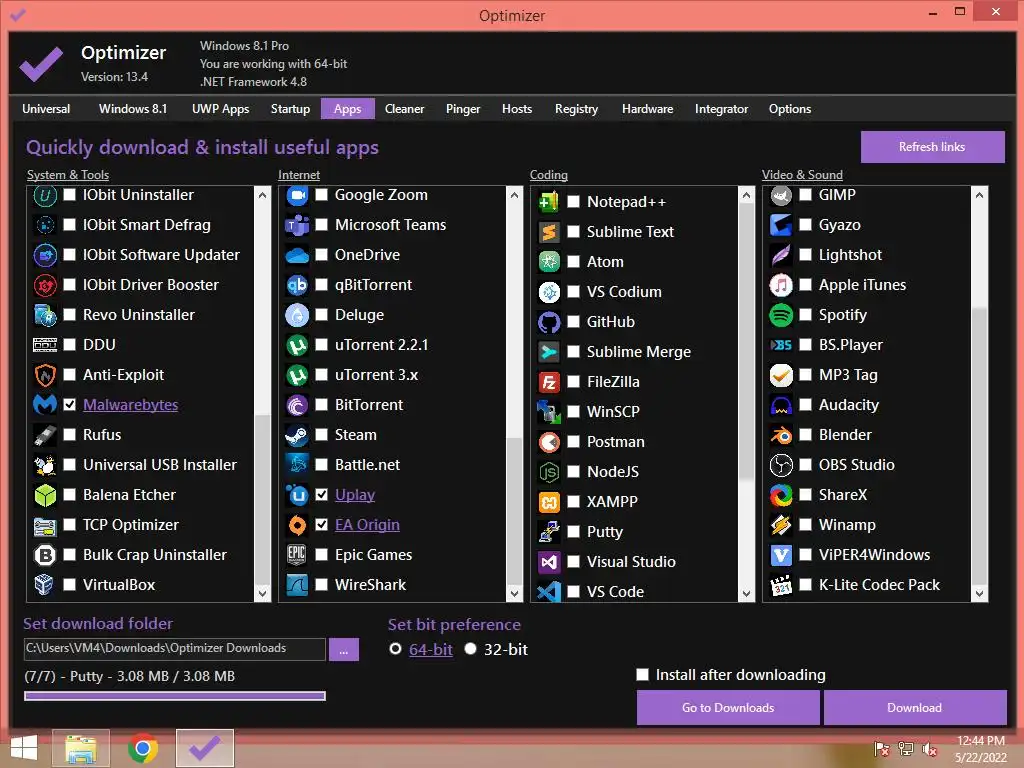Click the Spotify icon

click(x=781, y=315)
